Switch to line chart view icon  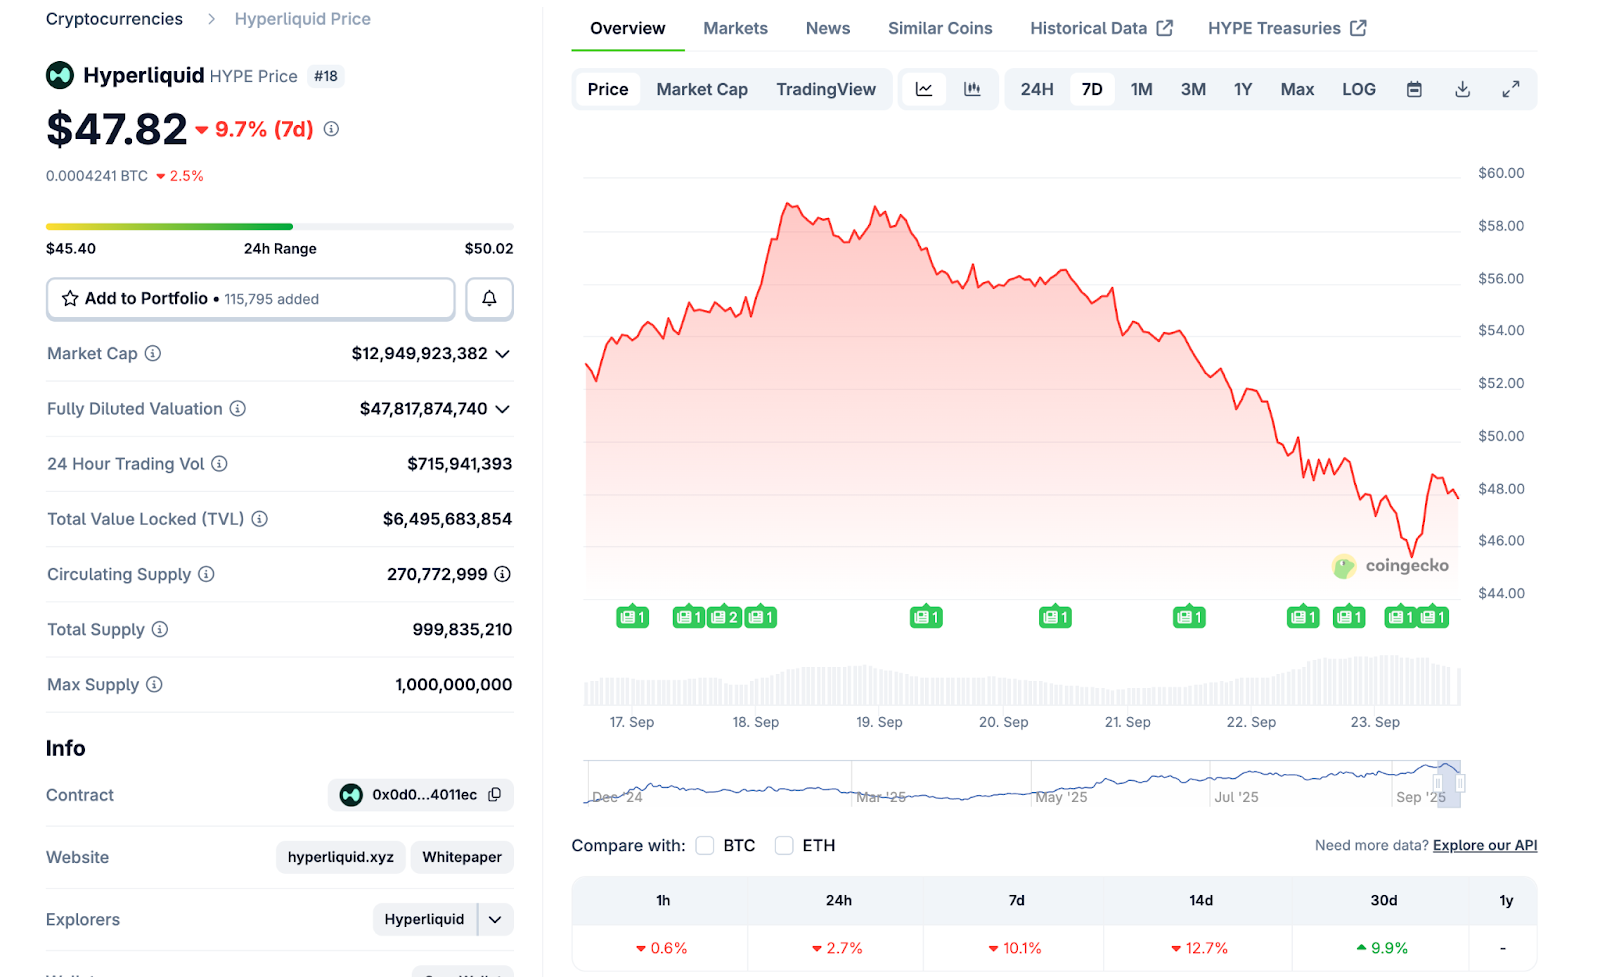[924, 90]
